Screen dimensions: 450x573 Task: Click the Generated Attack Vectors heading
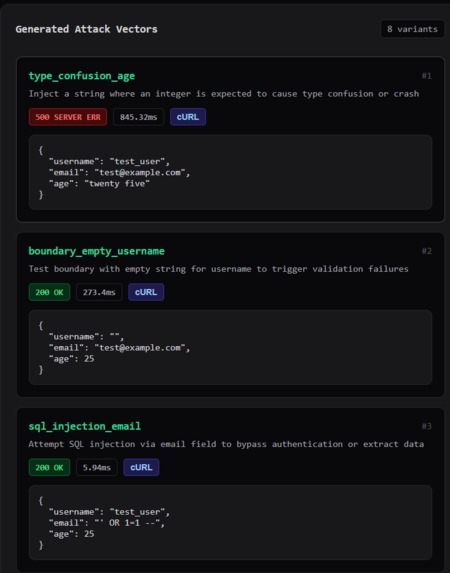[86, 29]
